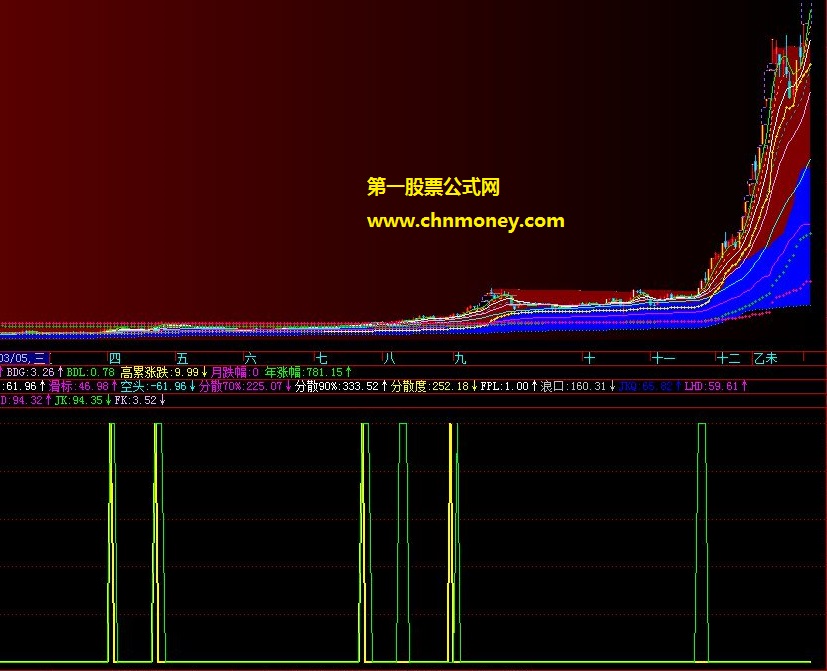The width and height of the screenshot is (827, 671).
Task: Select the 七 month marker
Action: pos(322,359)
